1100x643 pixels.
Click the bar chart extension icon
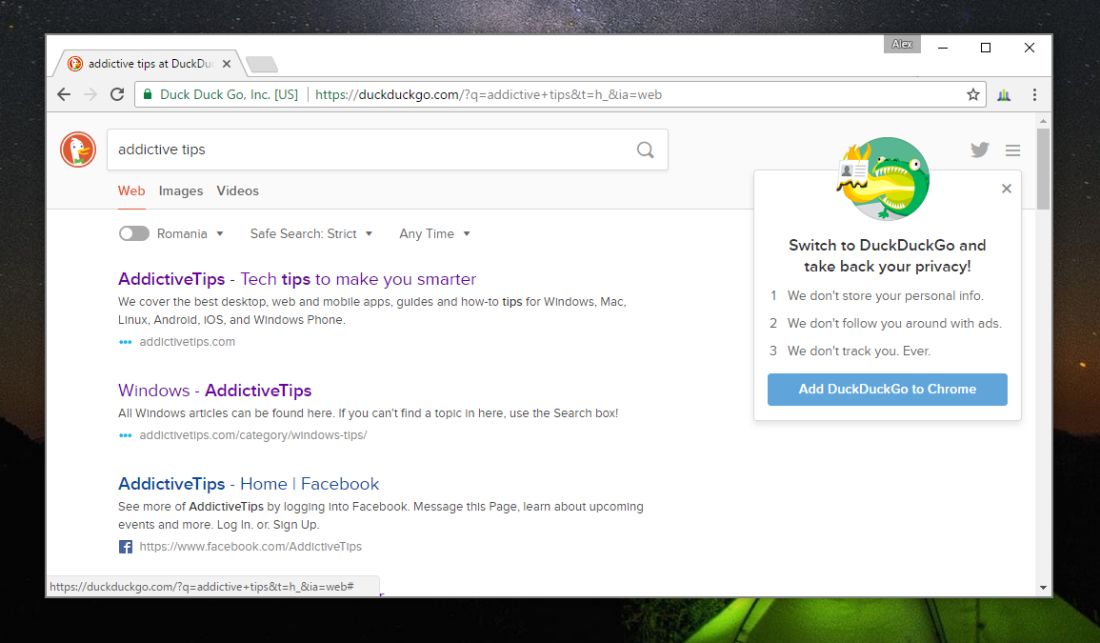[1004, 95]
